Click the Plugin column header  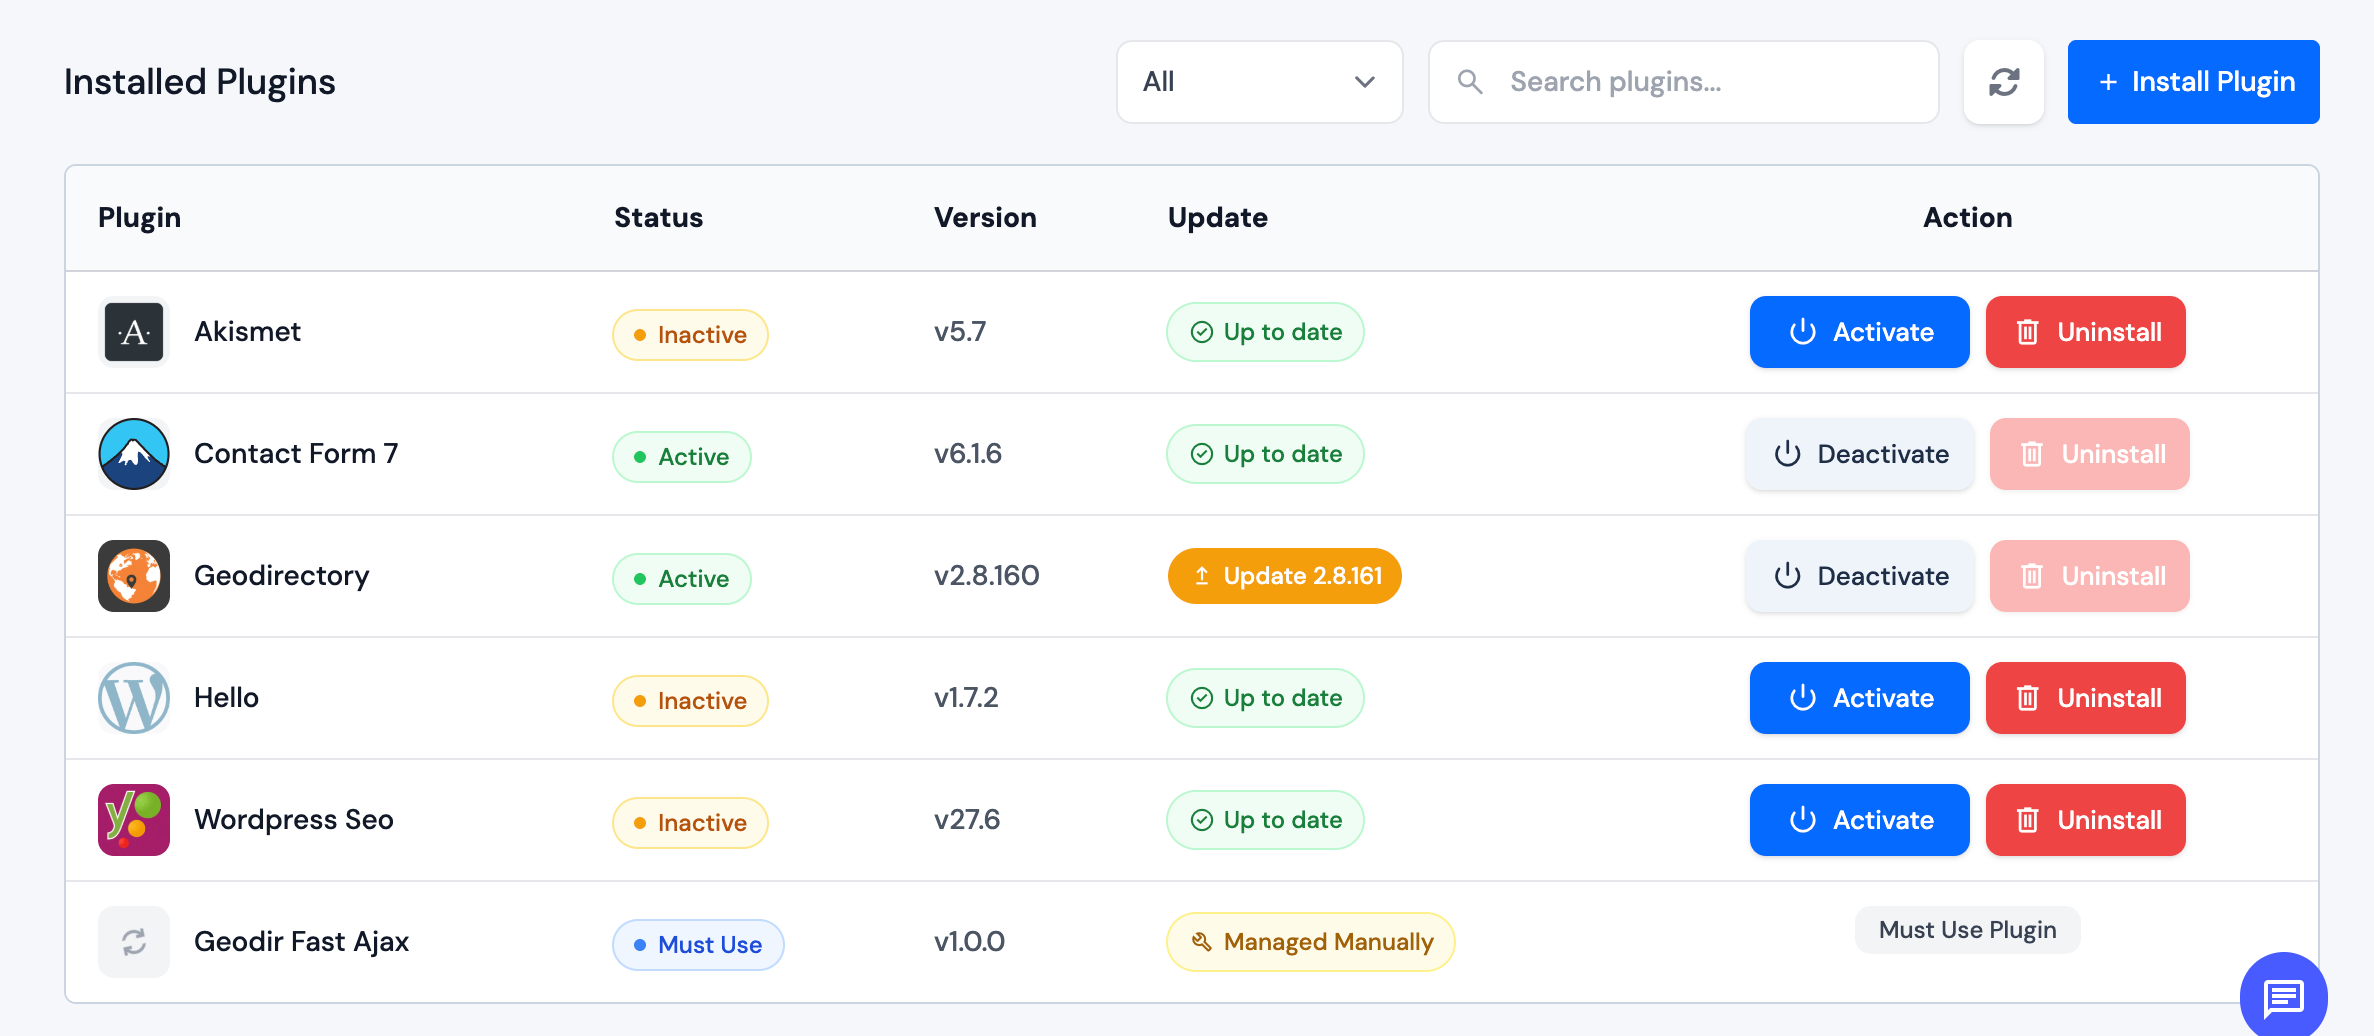pyautogui.click(x=140, y=218)
